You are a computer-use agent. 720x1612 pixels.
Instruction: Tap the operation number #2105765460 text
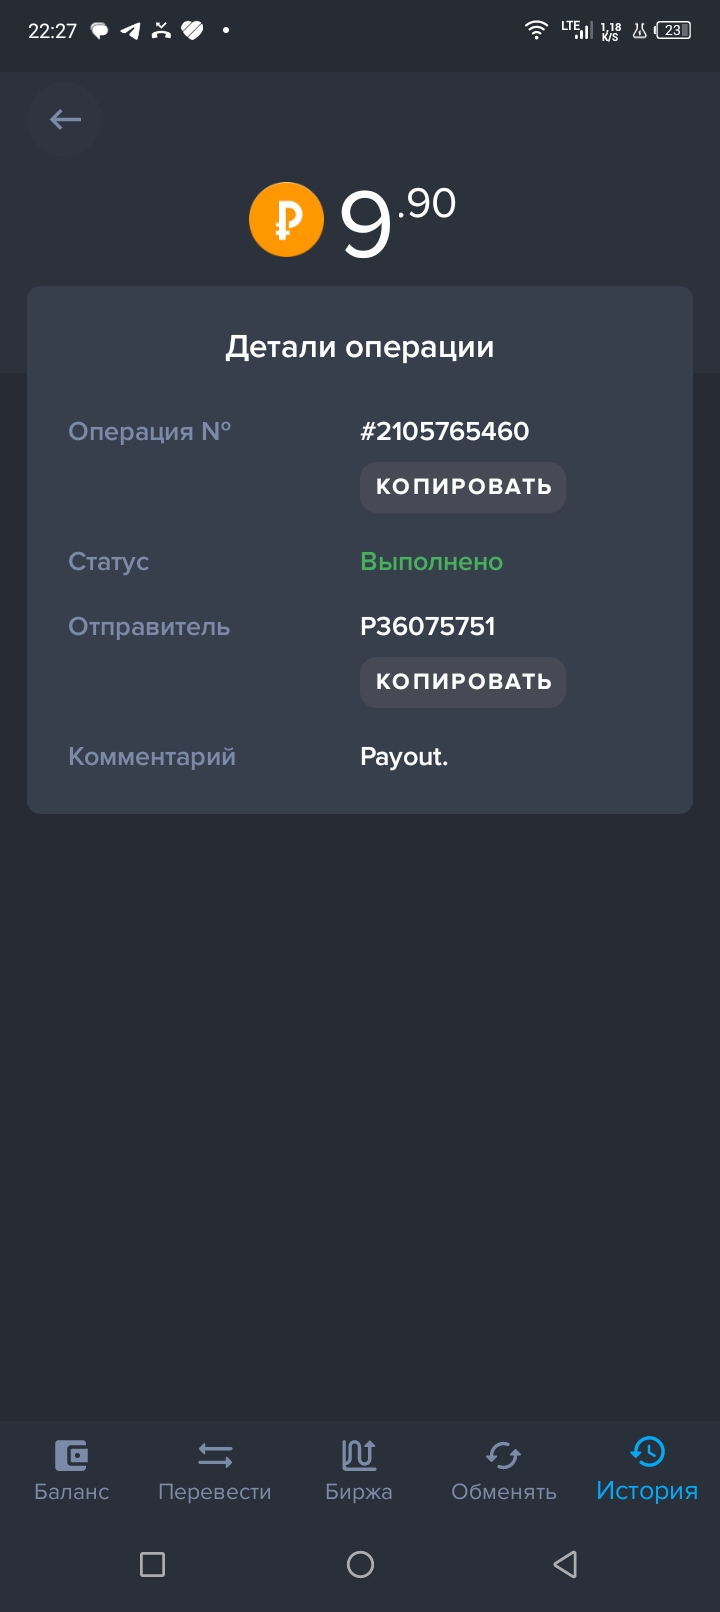[444, 432]
